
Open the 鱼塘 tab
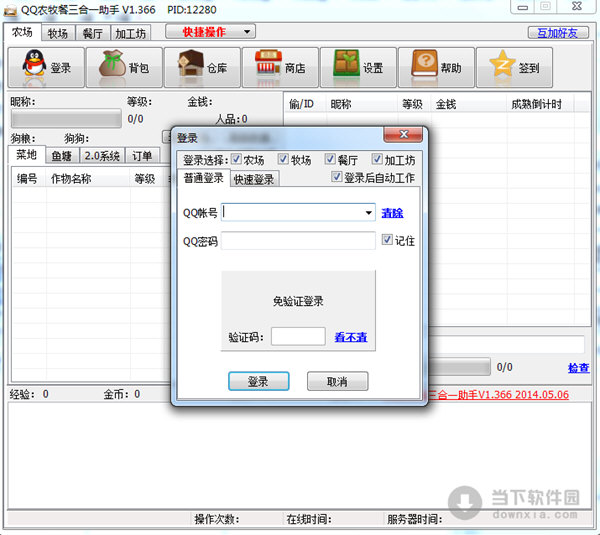(x=62, y=156)
